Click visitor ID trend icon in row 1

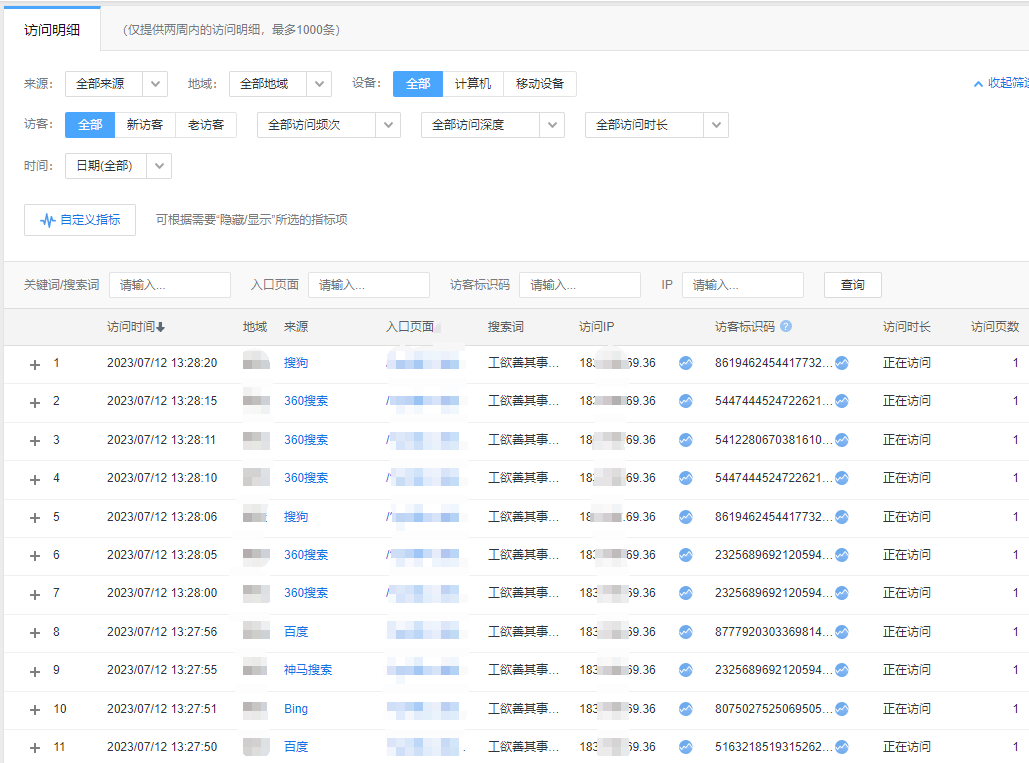842,363
